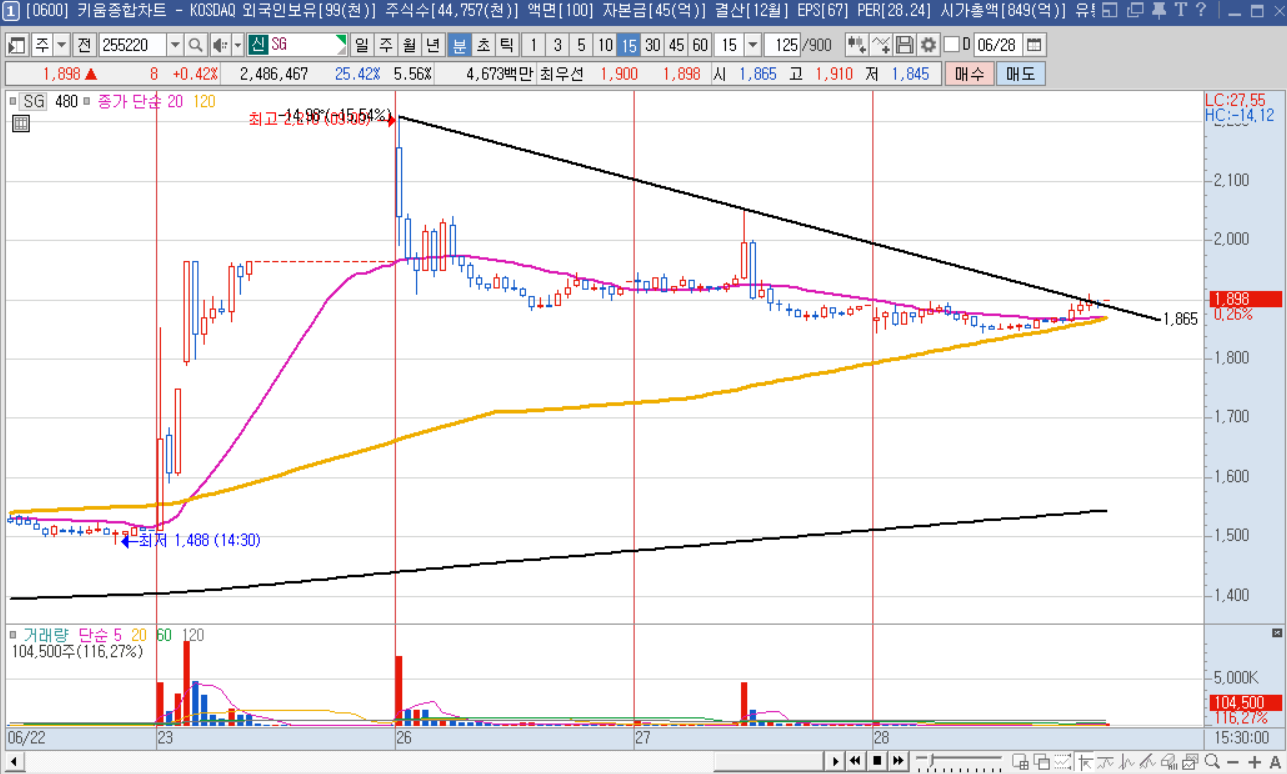The width and height of the screenshot is (1287, 774).
Task: Click the stock code input field 255220
Action: pos(132,46)
